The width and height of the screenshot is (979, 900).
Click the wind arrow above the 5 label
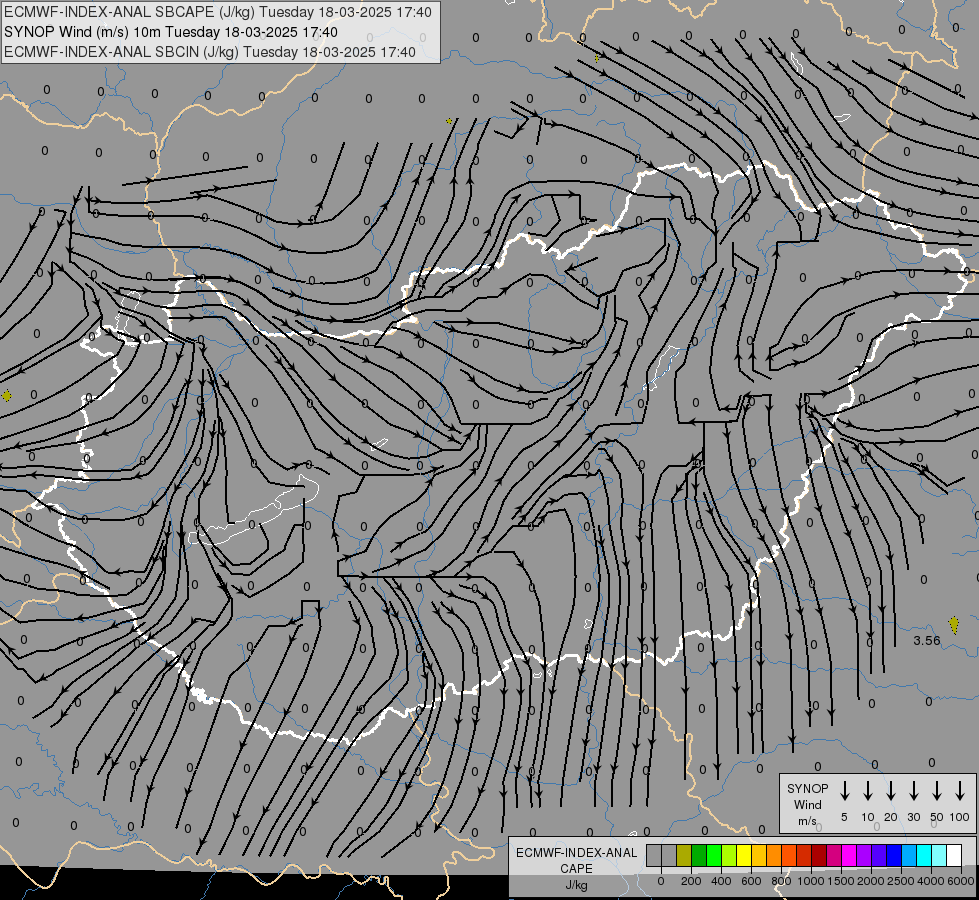tap(845, 791)
